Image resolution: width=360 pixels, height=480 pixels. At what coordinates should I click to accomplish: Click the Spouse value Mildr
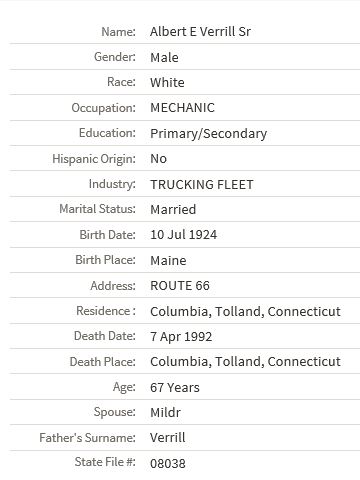click(166, 413)
